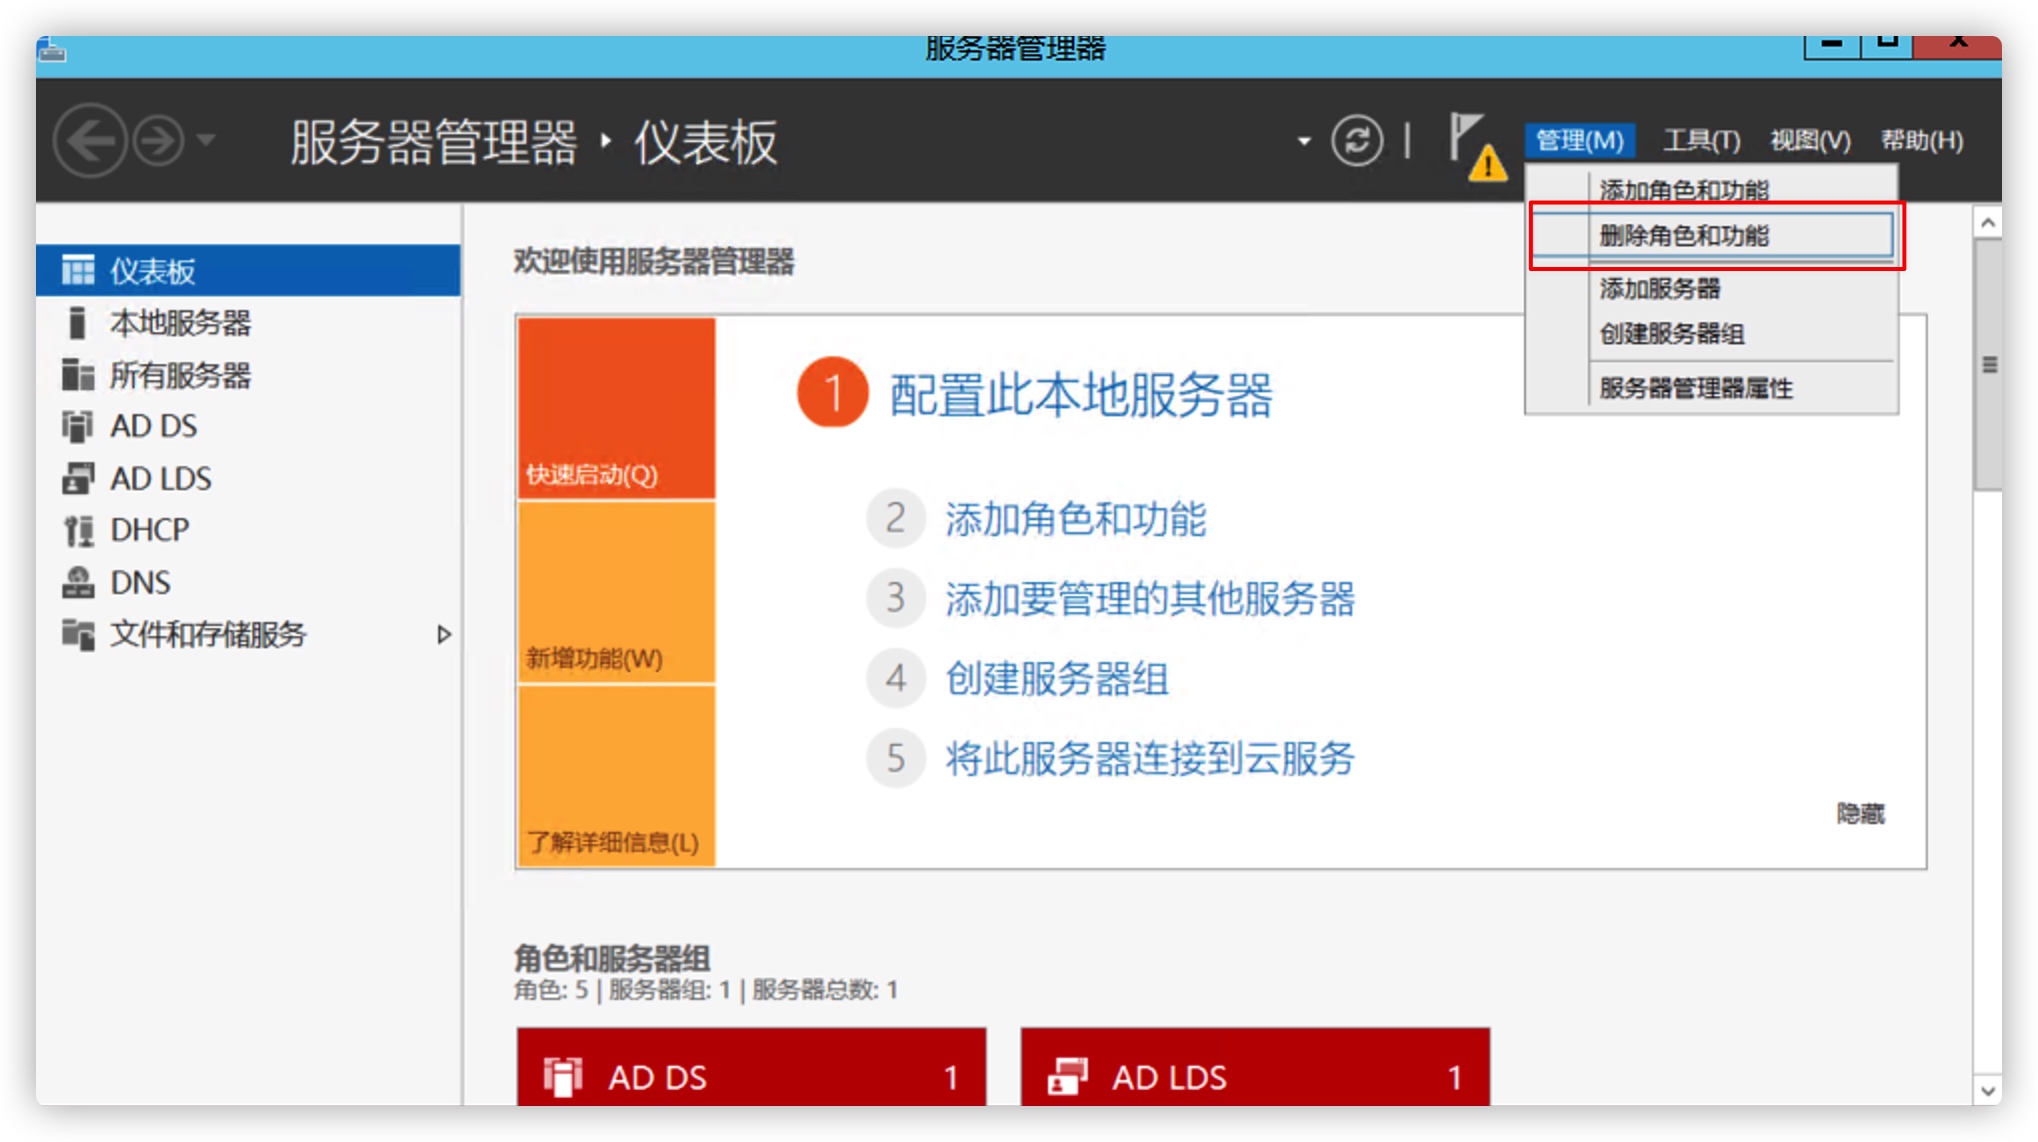Open the 添加要管理的其他服务器 link
The width and height of the screenshot is (2038, 1142).
(x=1150, y=599)
